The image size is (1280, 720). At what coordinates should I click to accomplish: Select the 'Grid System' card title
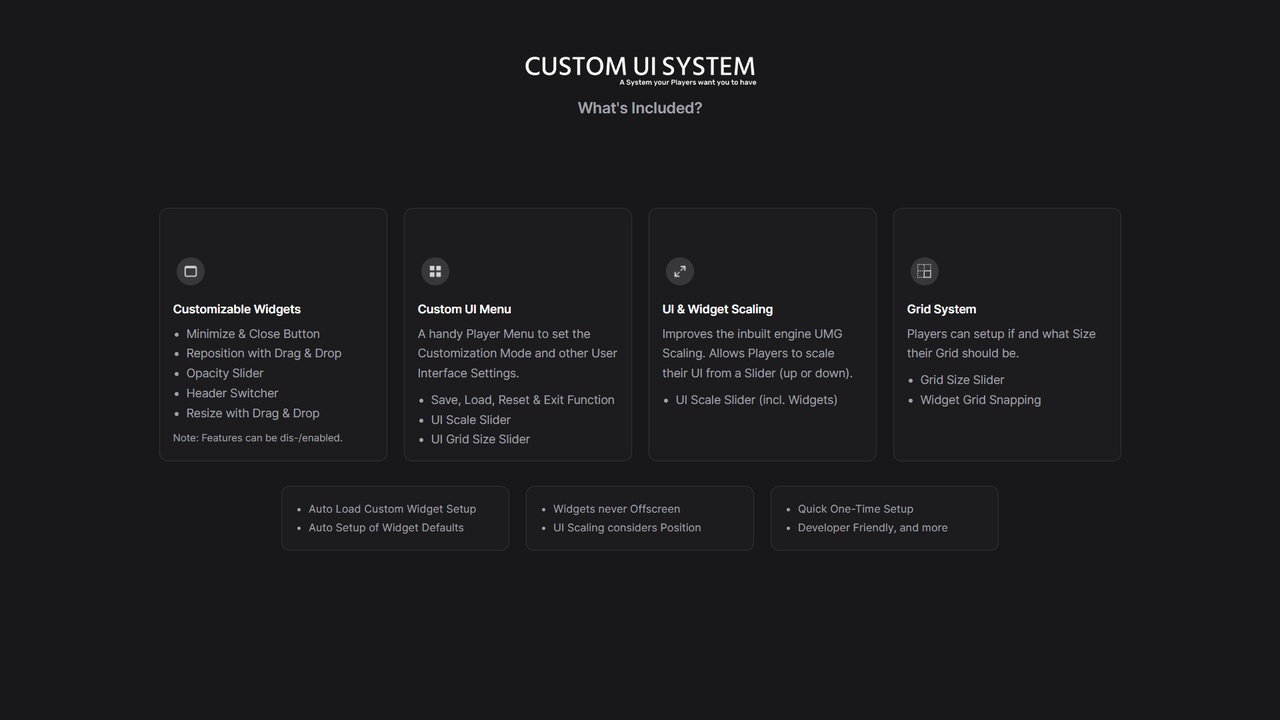(941, 309)
